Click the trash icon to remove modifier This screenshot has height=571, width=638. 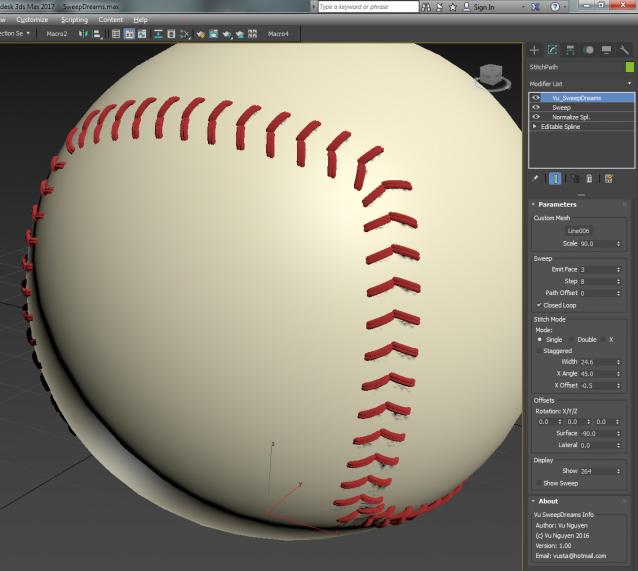pos(589,178)
